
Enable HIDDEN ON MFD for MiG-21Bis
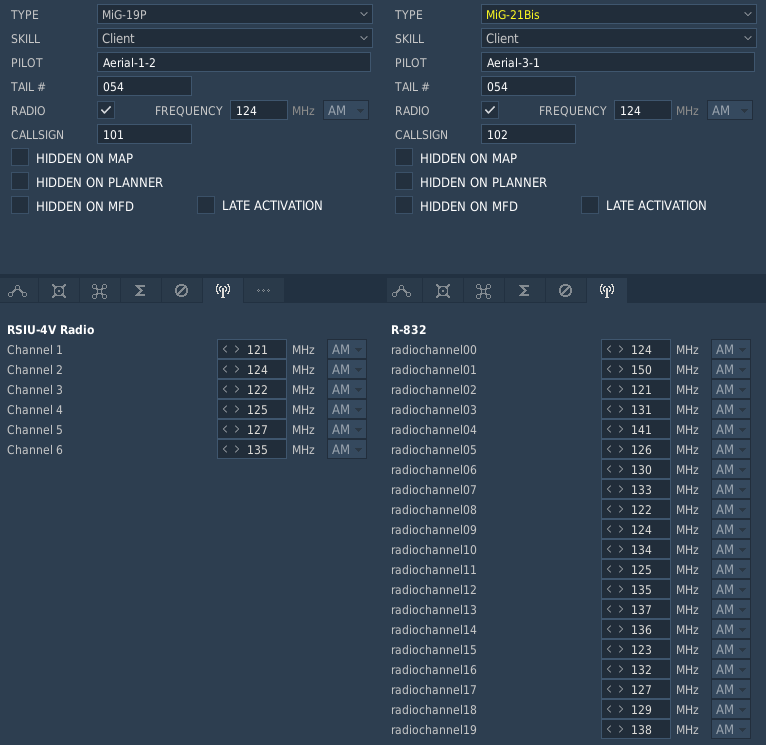click(404, 206)
